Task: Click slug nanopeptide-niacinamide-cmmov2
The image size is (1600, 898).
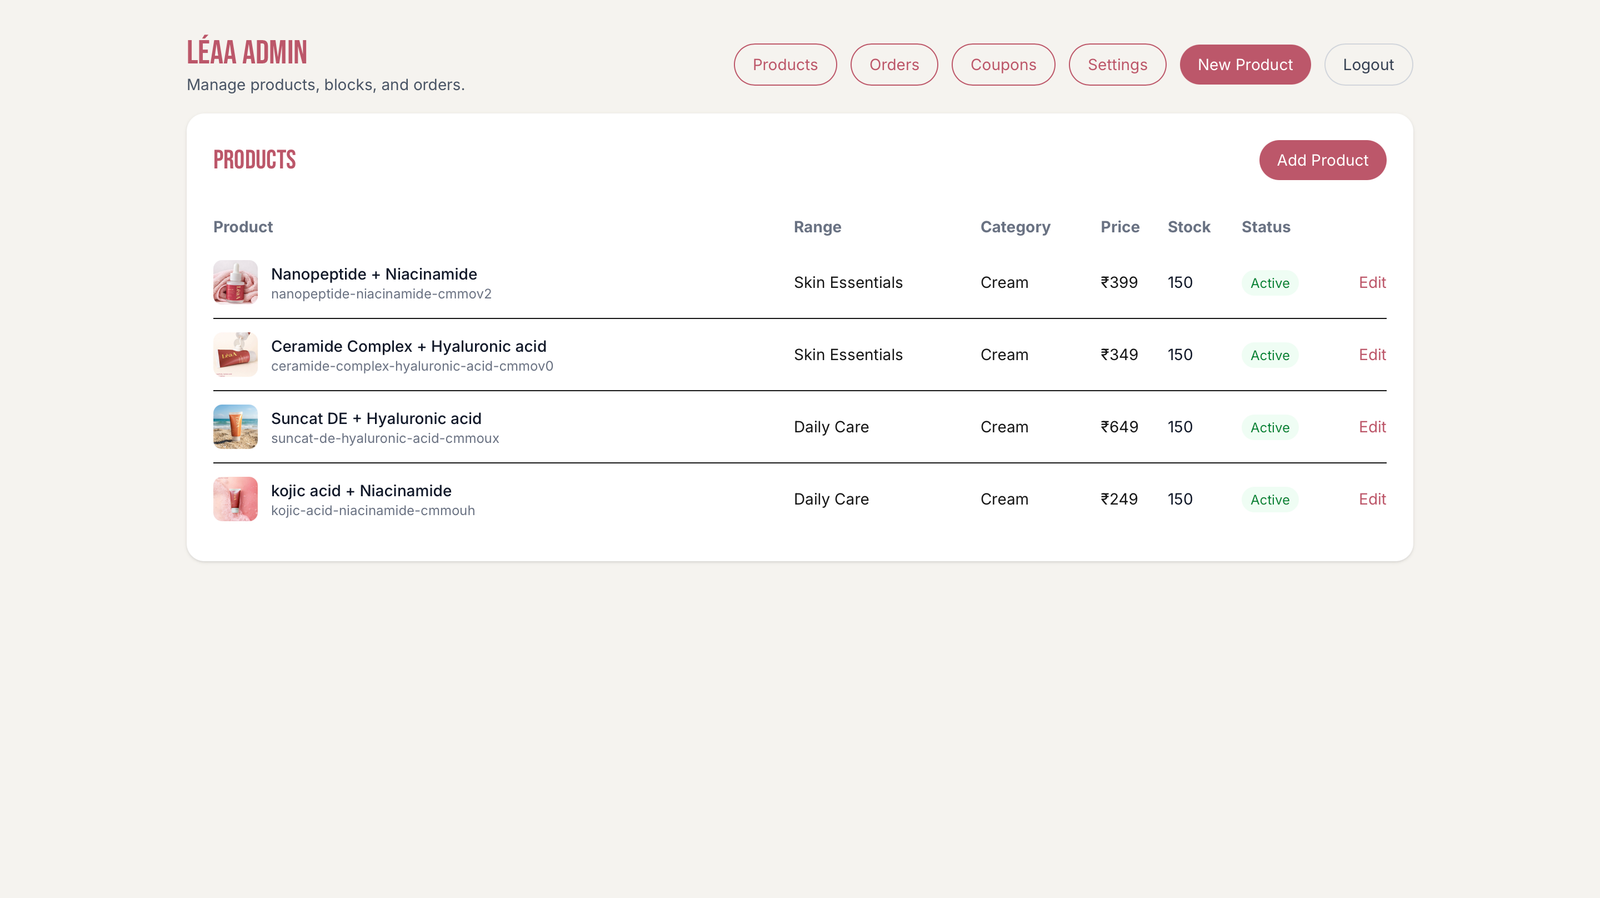Action: pos(381,294)
